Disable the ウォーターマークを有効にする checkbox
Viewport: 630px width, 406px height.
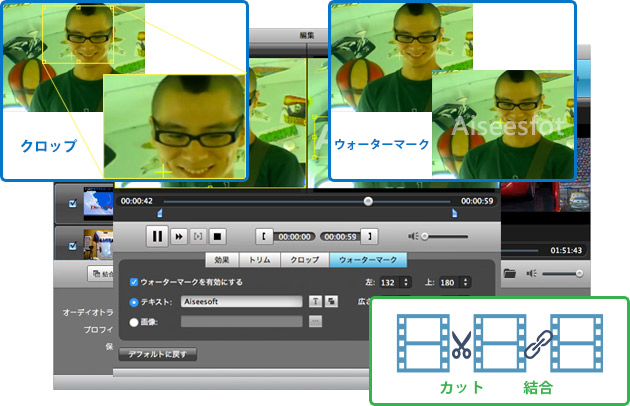pyautogui.click(x=135, y=283)
